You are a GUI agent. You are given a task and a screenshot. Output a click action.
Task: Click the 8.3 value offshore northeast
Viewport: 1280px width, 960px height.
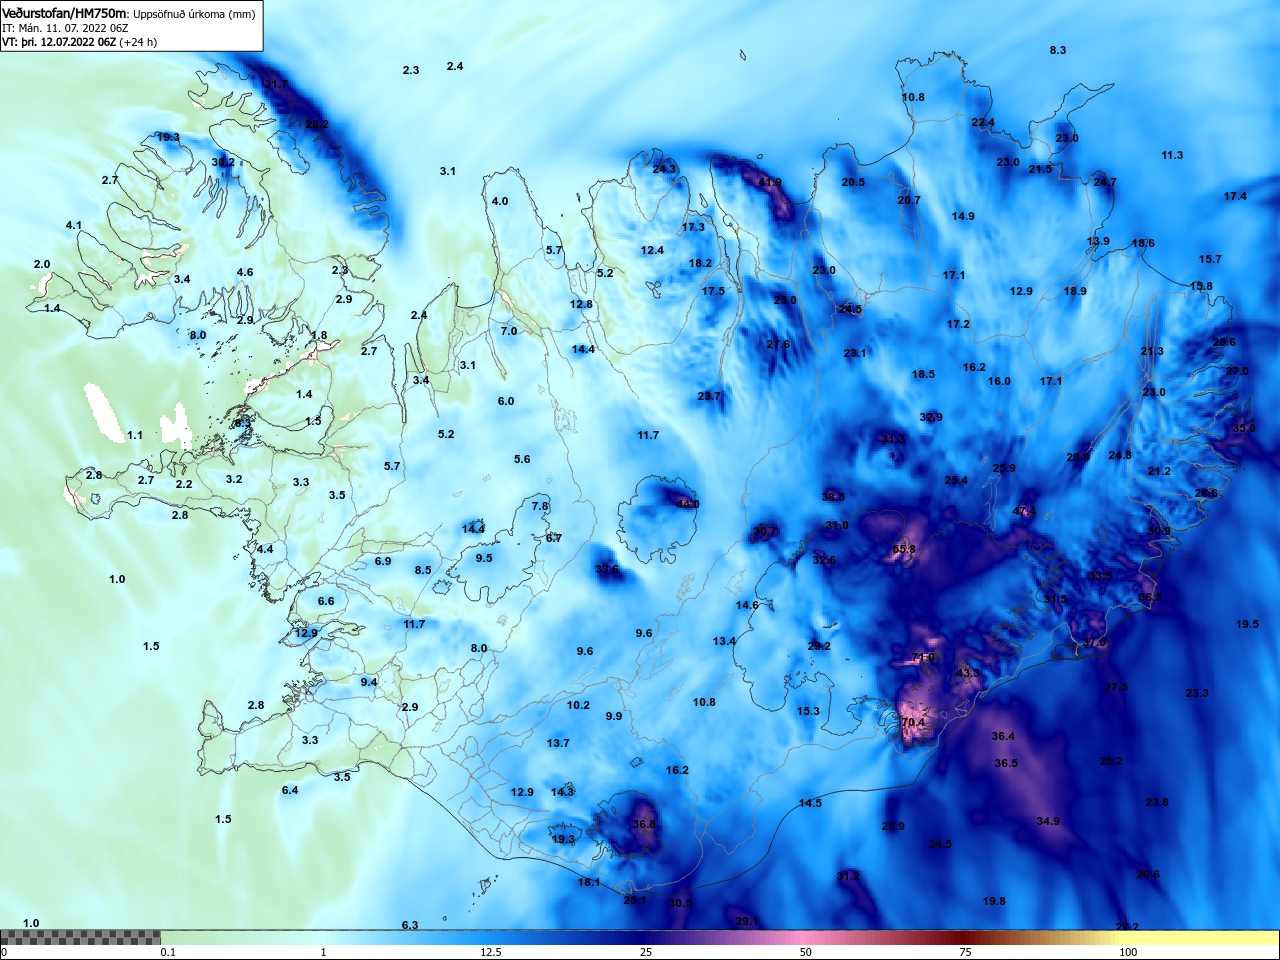click(1058, 50)
